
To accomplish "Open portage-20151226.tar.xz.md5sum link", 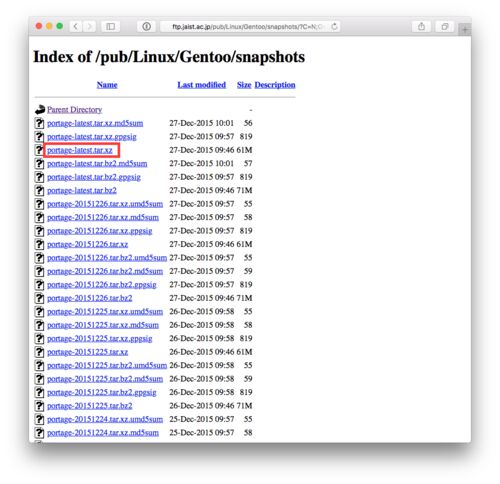I will (x=103, y=217).
